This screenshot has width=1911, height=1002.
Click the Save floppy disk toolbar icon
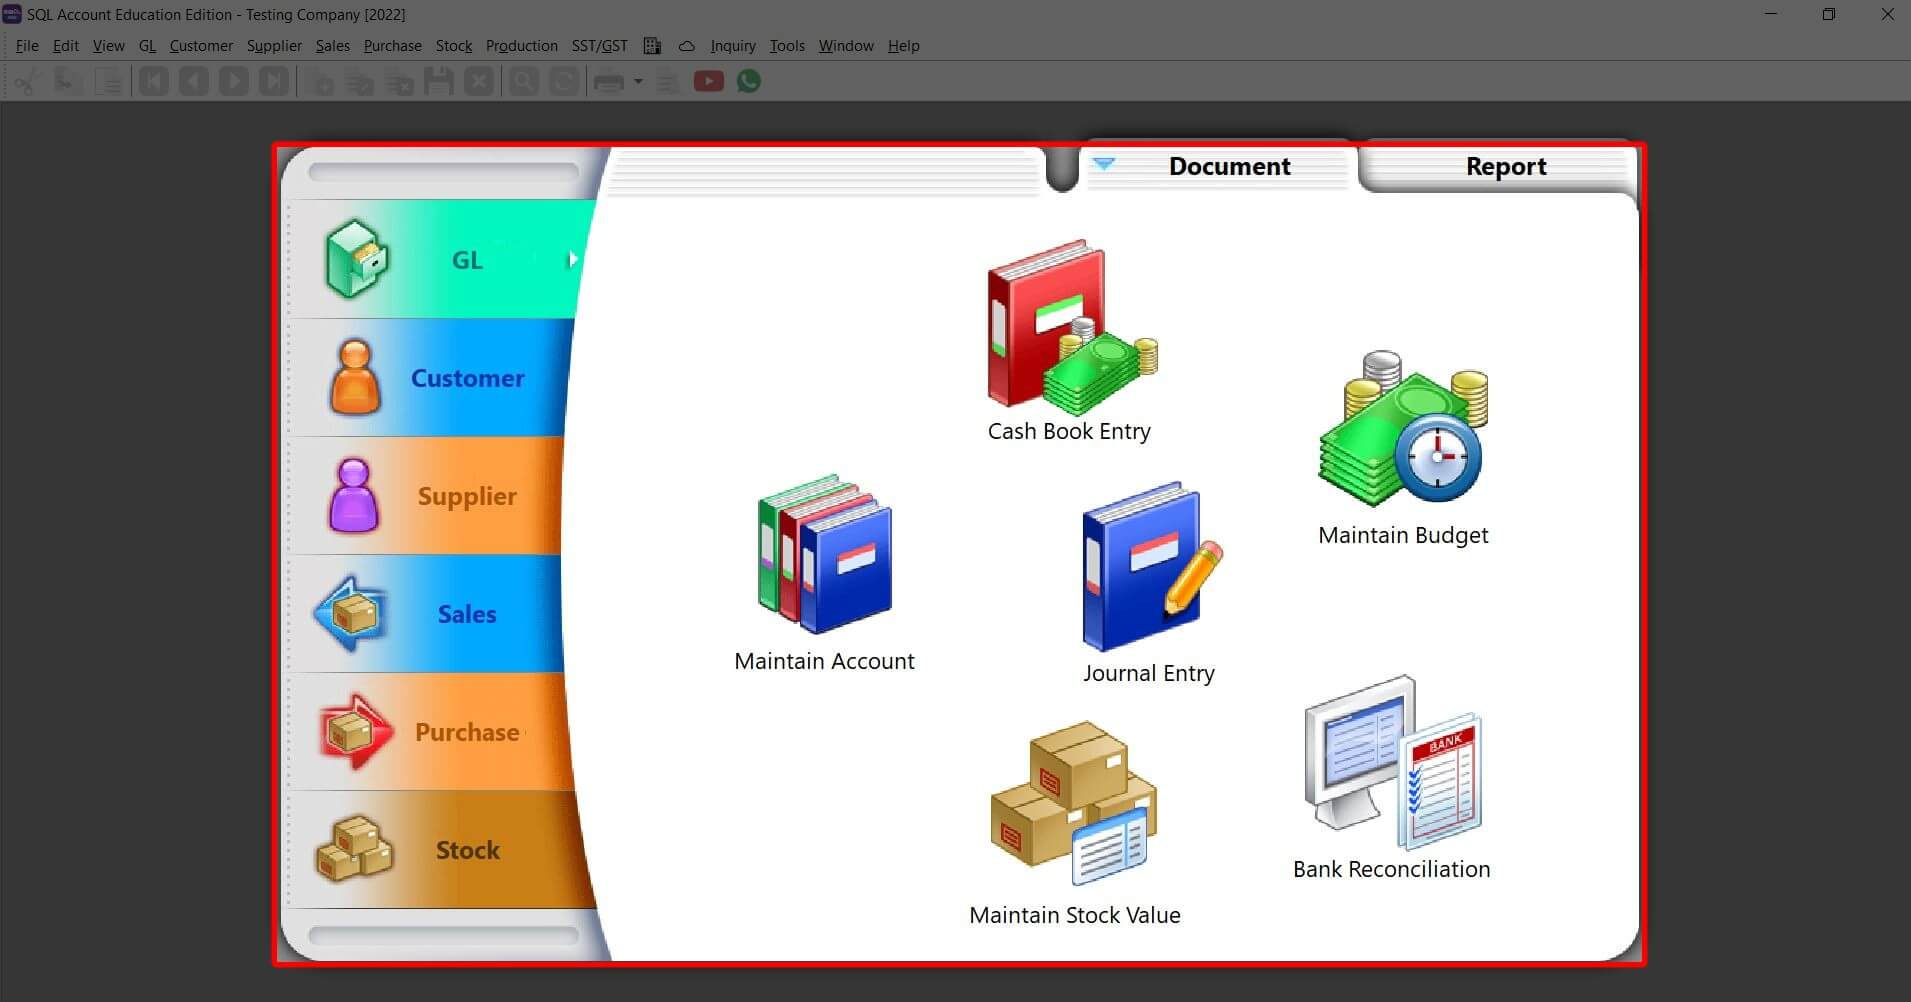439,81
